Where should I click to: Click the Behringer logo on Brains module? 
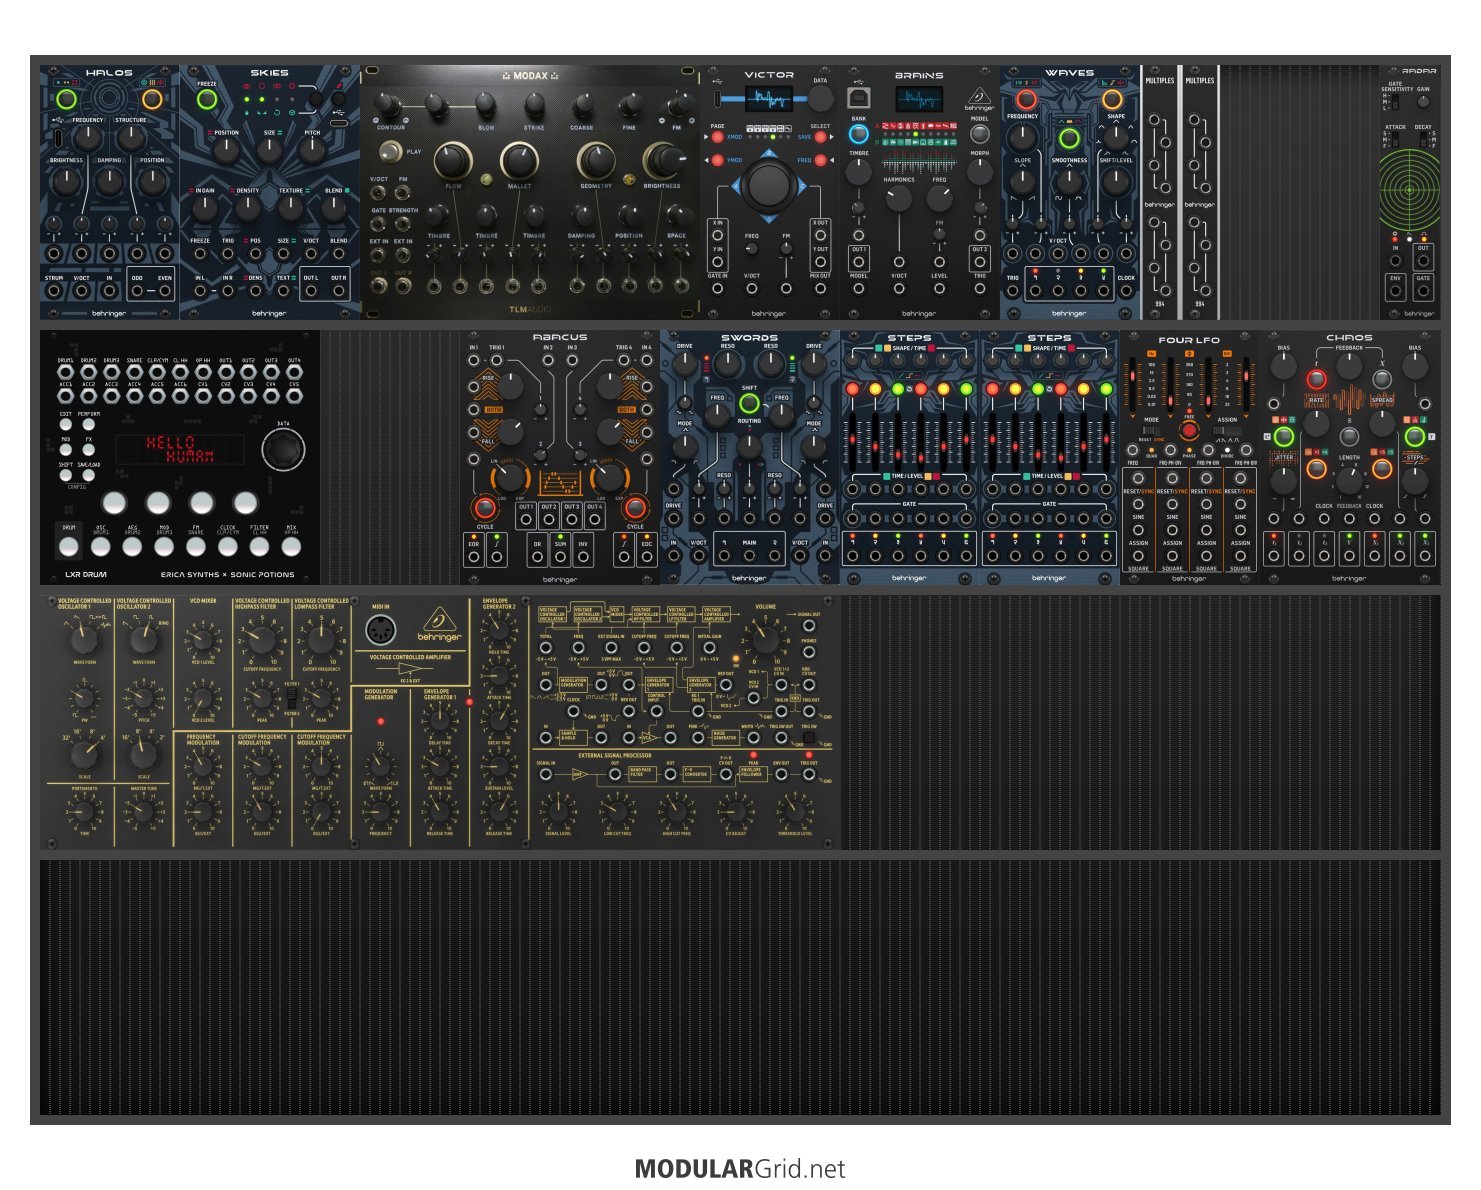point(980,99)
